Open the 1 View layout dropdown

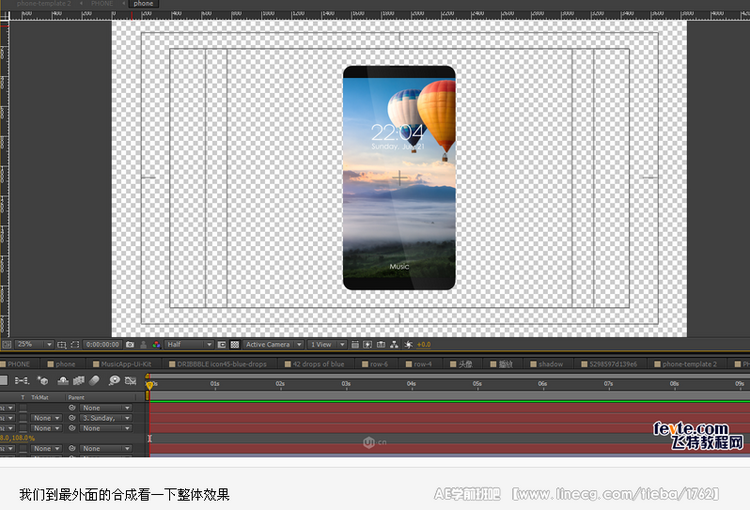(327, 344)
